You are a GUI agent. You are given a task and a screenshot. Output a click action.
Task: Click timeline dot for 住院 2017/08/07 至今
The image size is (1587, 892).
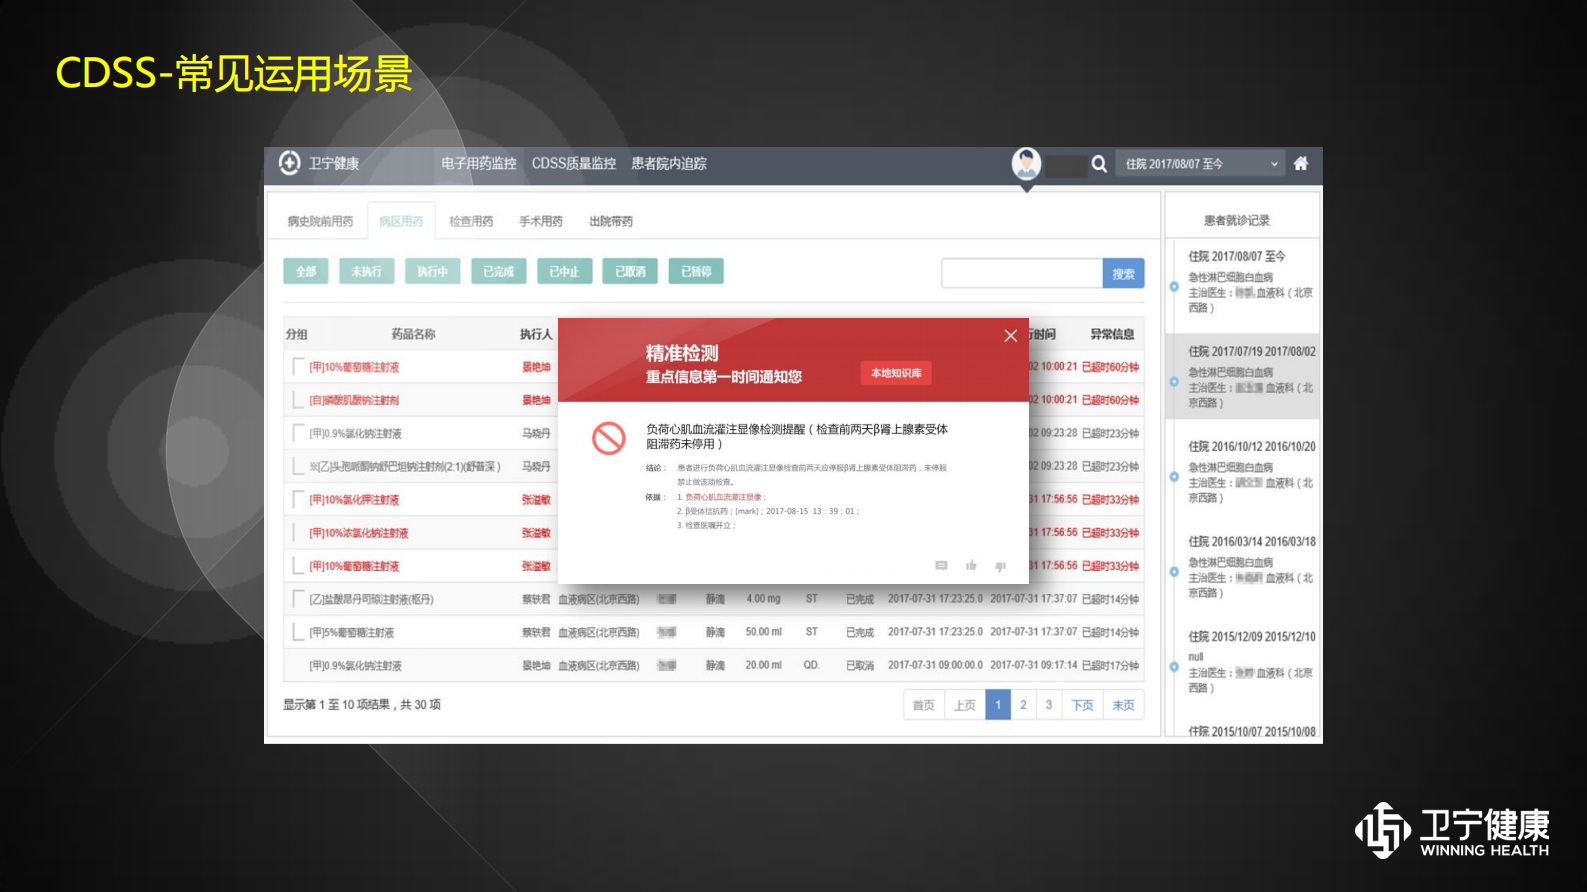click(1174, 287)
